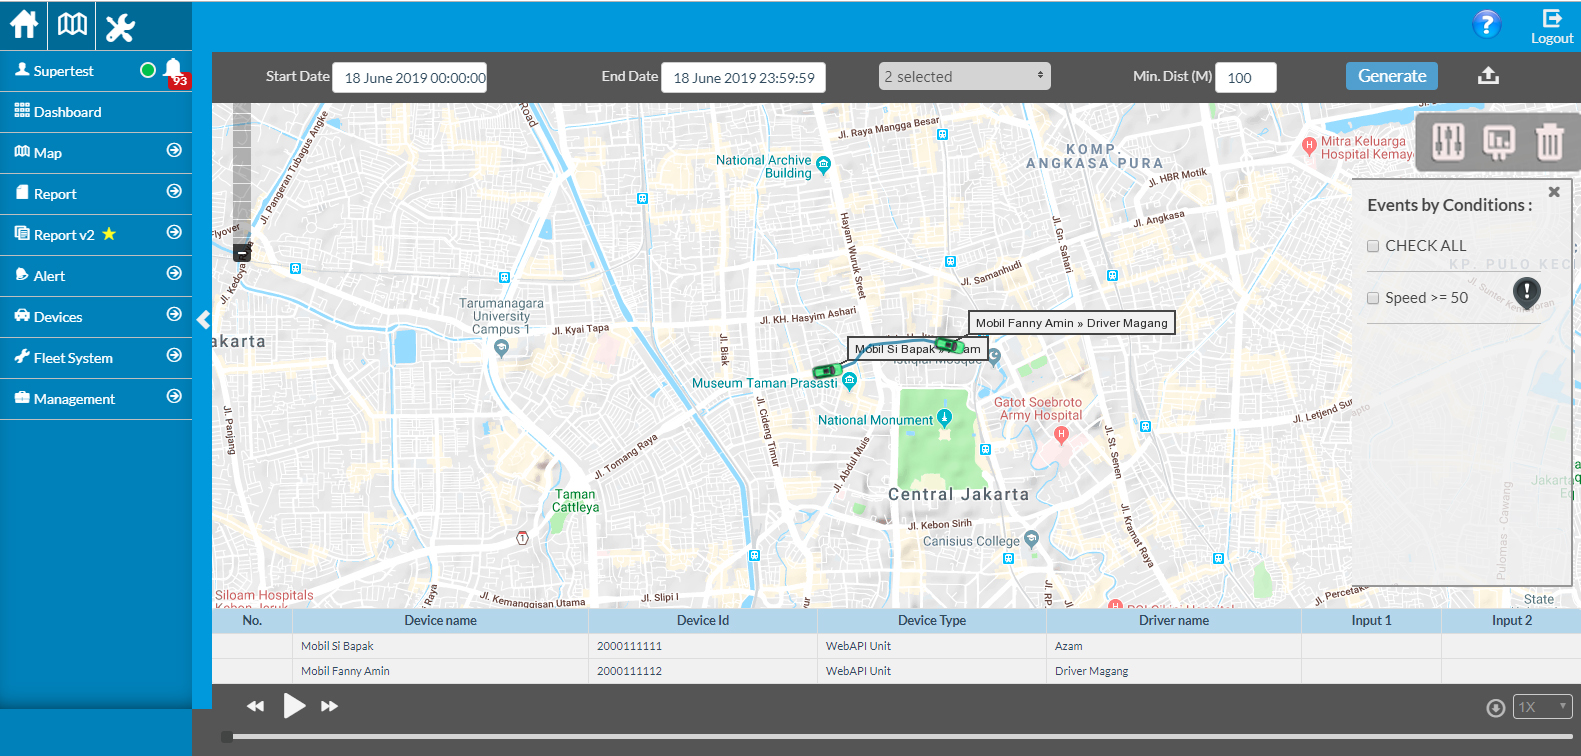
Task: Expand the Fleet System menu arrow
Action: [174, 356]
